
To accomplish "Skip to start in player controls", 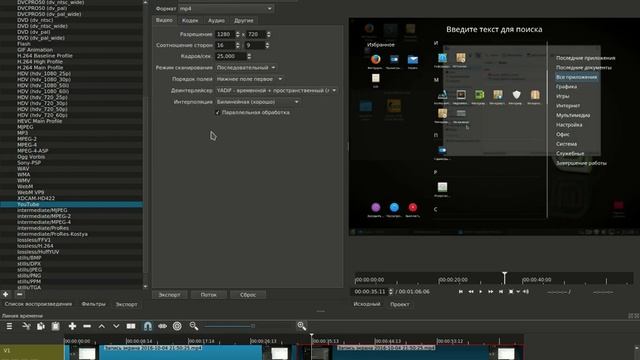I will coord(461,292).
